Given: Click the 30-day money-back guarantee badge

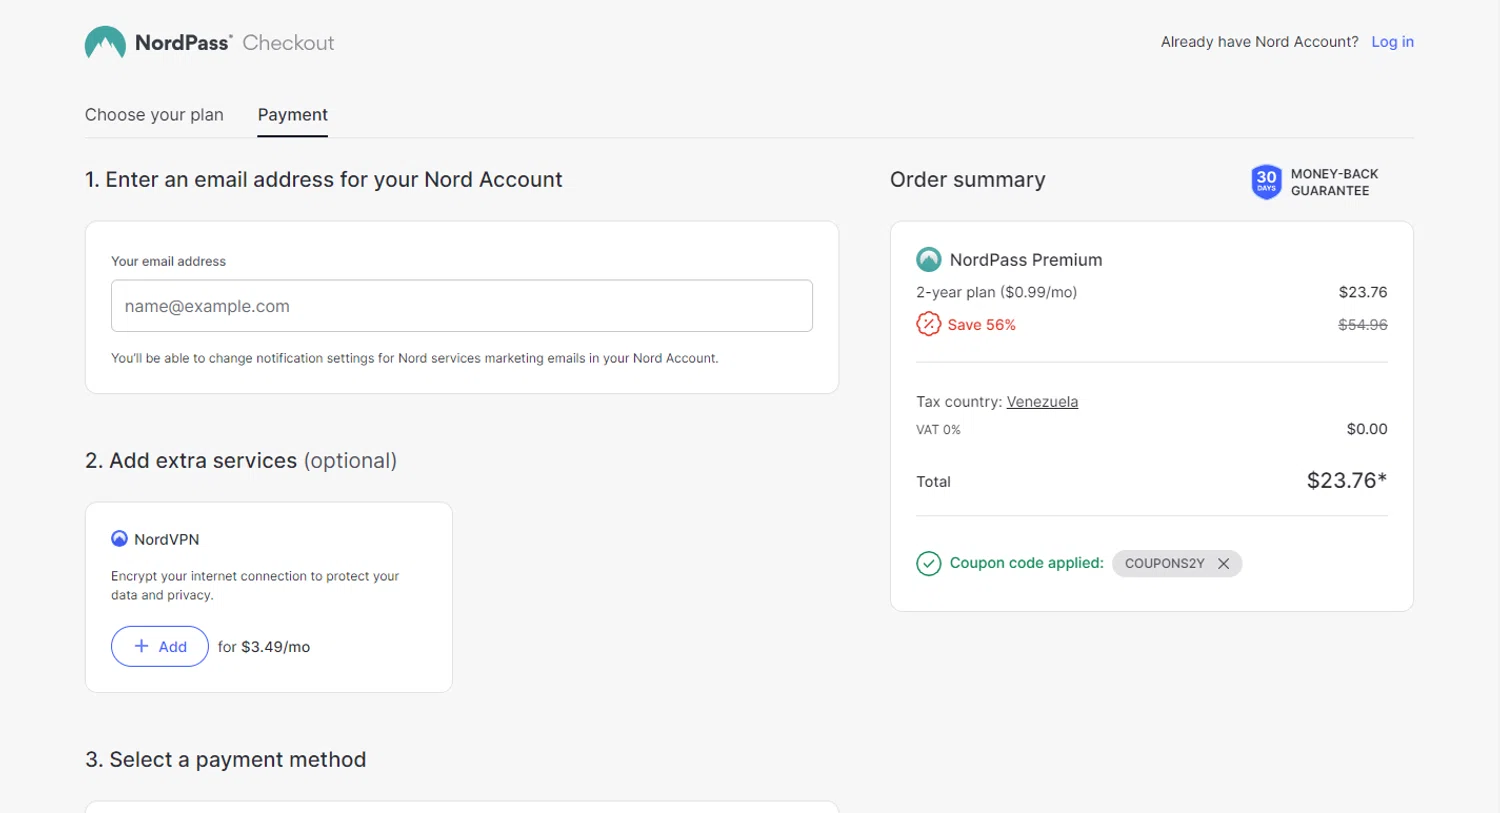Looking at the screenshot, I should click(1315, 182).
